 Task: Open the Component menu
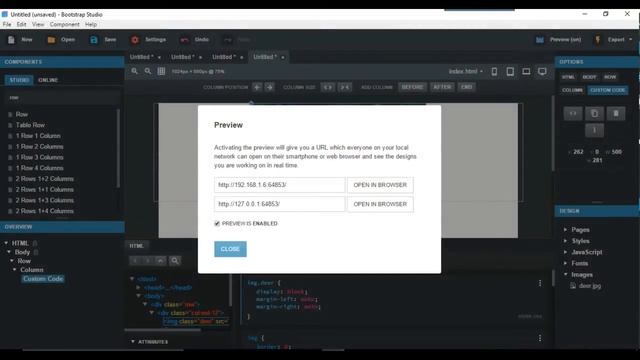64,24
